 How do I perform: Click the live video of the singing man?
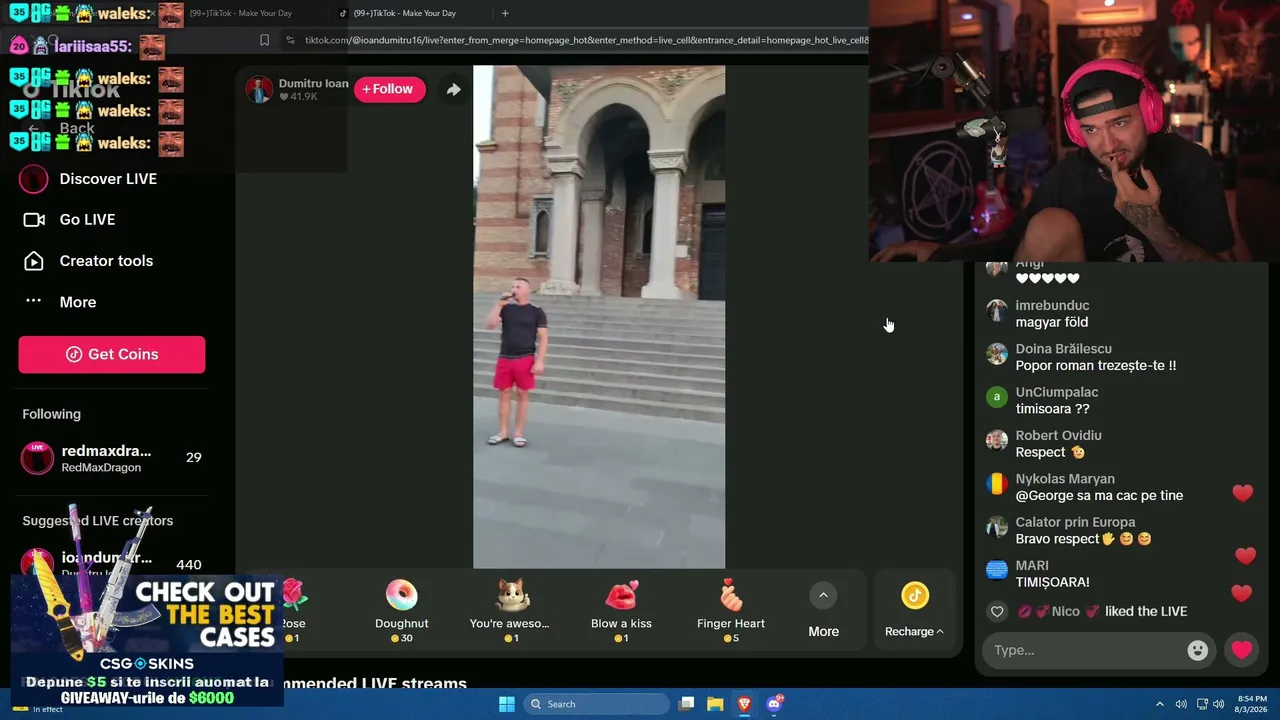tap(599, 317)
